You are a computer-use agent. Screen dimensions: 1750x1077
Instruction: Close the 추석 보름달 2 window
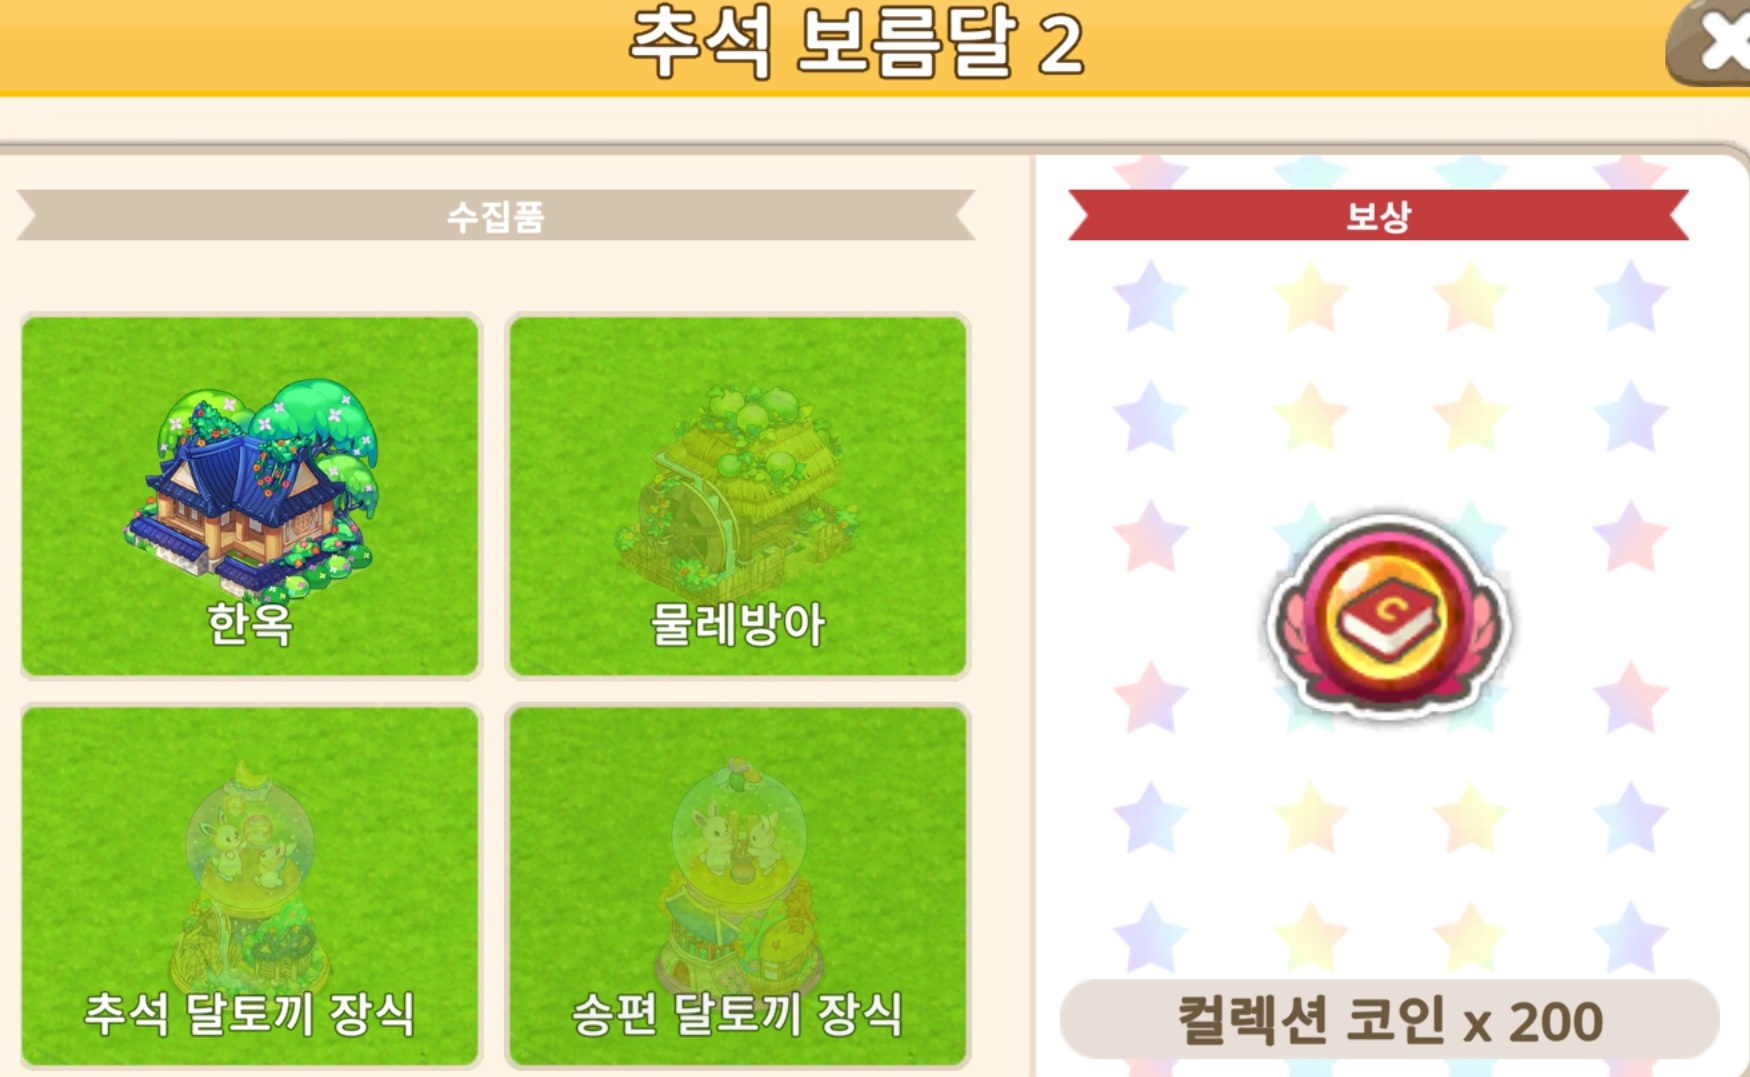click(1712, 42)
